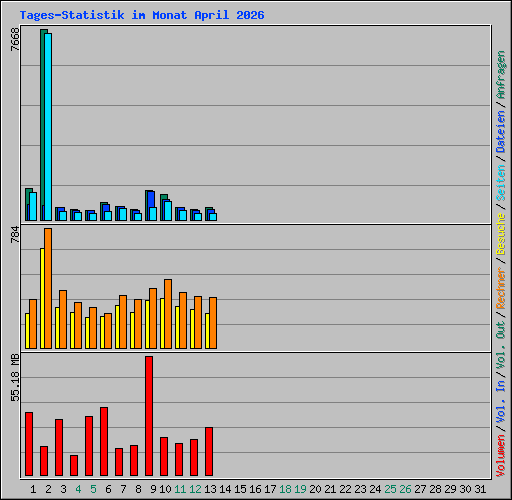Click the tall red Volumen bar for day 9
The height and width of the screenshot is (500, 512).
pyautogui.click(x=149, y=416)
